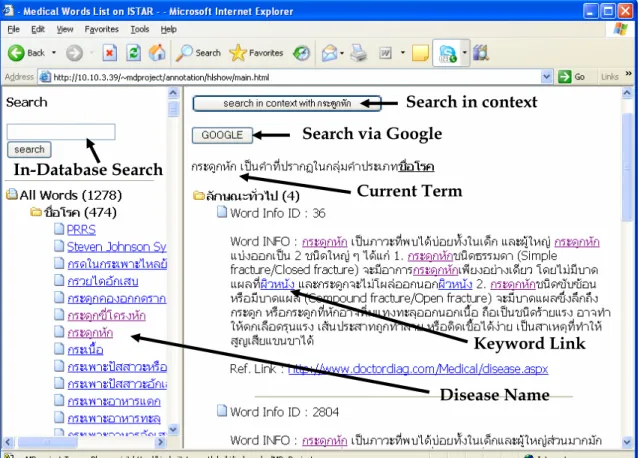
Task: Collapse the ลักษณะทั่วไป (4) folder
Action: tap(199, 196)
